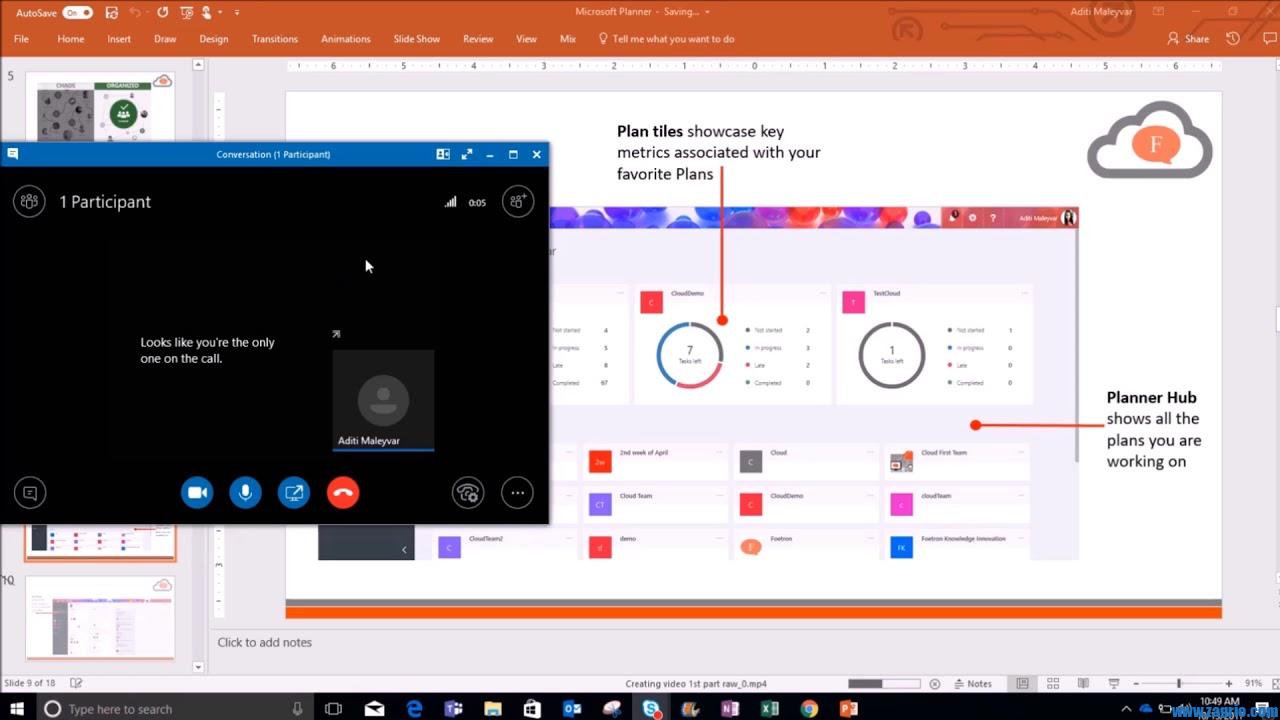Start Slide Show from status bar
The image size is (1280, 720).
tap(1113, 684)
